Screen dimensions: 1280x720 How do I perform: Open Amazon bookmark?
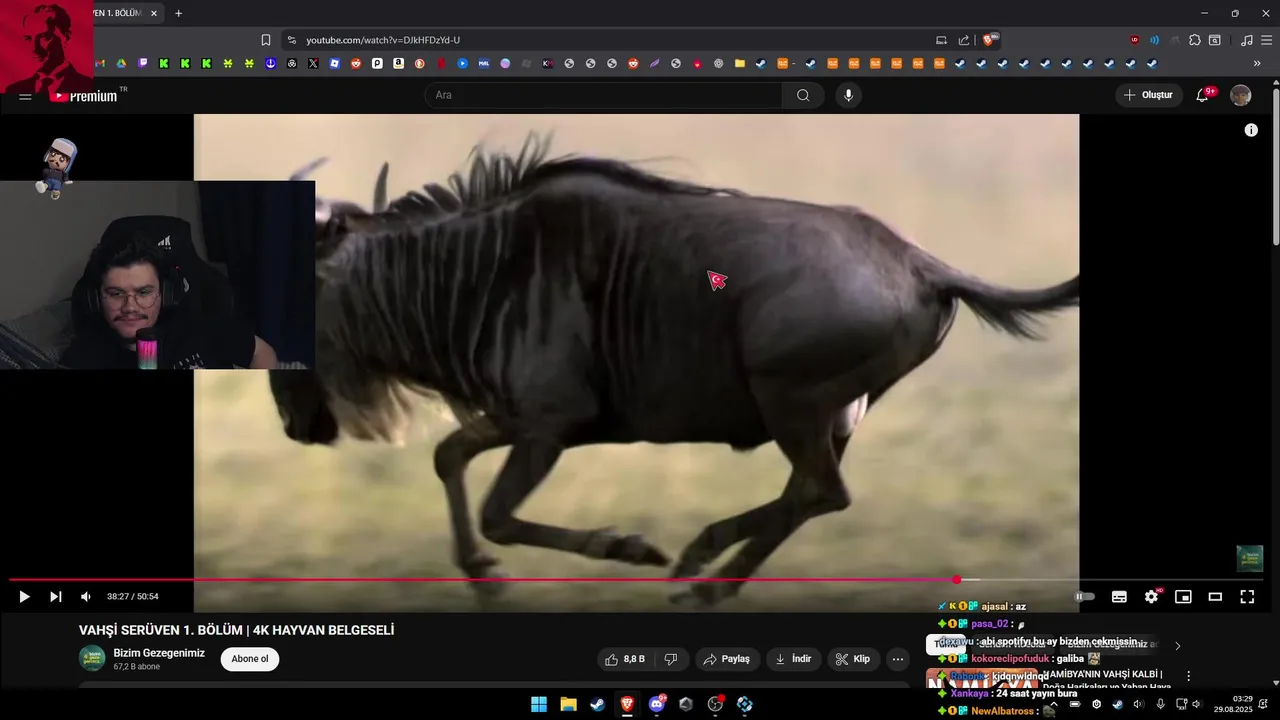click(398, 63)
